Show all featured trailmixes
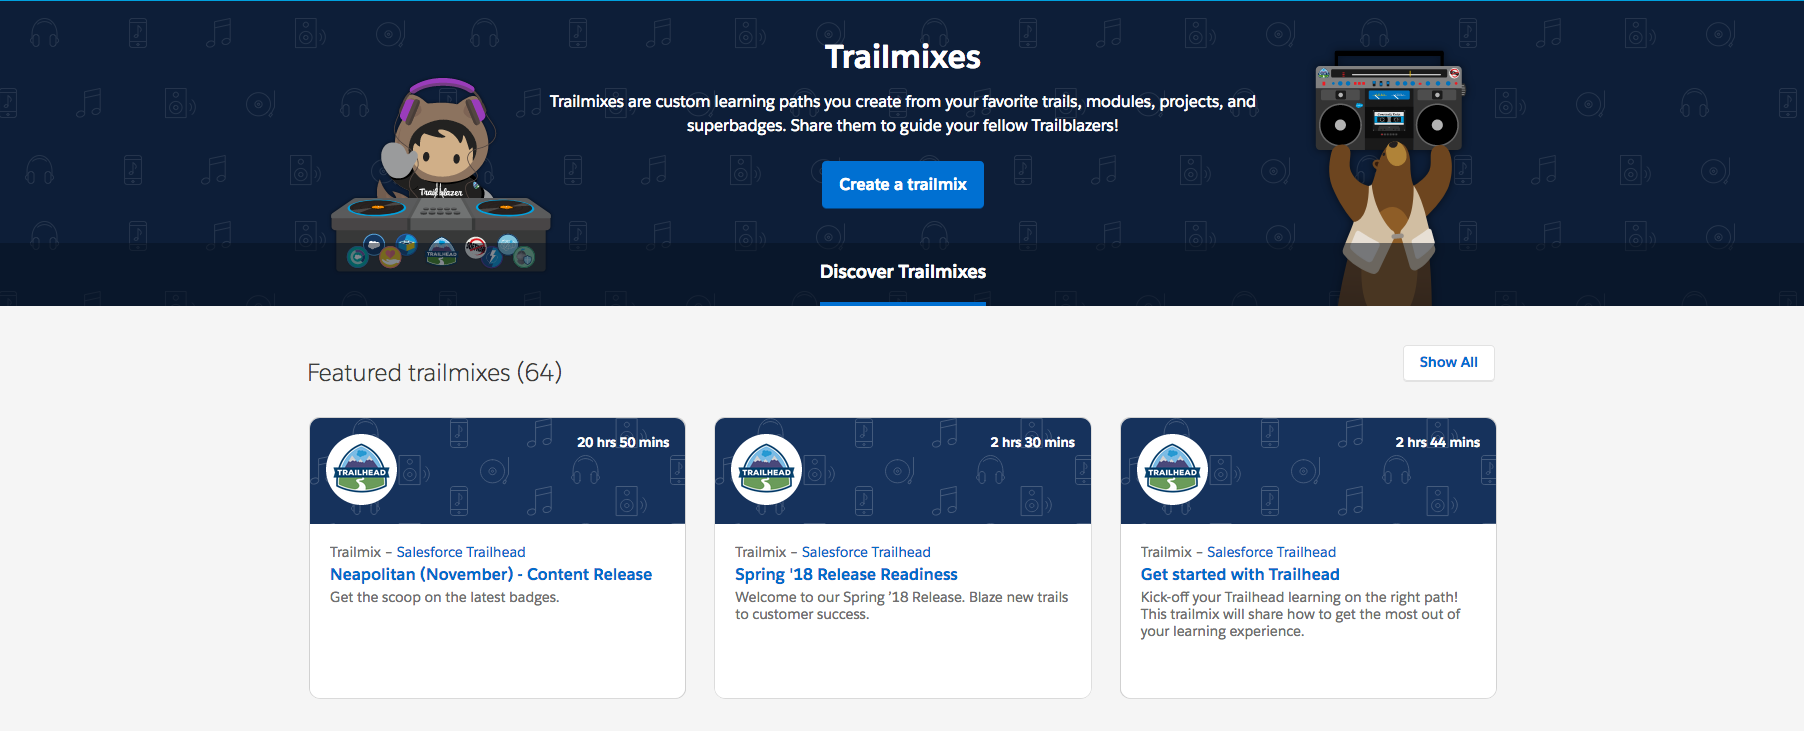Image resolution: width=1804 pixels, height=731 pixels. tap(1448, 363)
